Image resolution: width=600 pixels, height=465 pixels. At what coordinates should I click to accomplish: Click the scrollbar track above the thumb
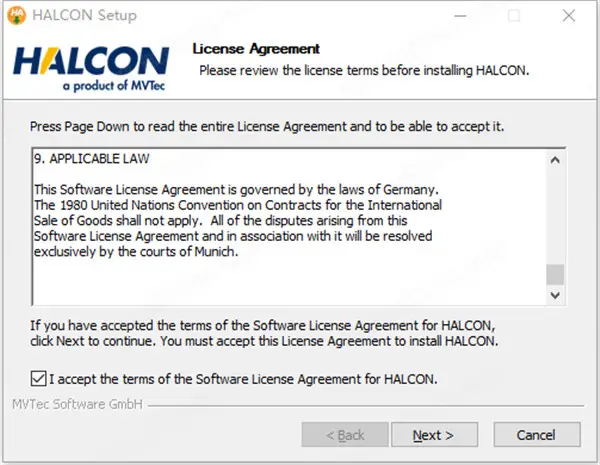[554, 210]
